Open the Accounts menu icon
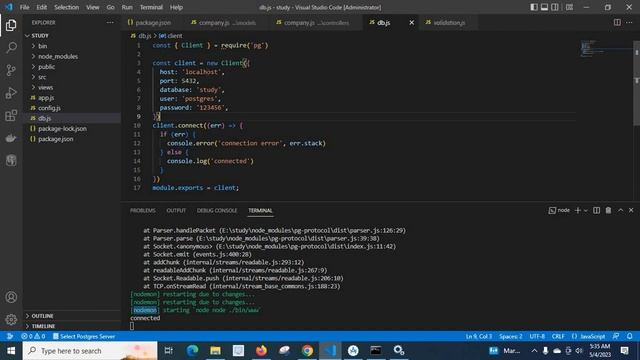 (11, 297)
